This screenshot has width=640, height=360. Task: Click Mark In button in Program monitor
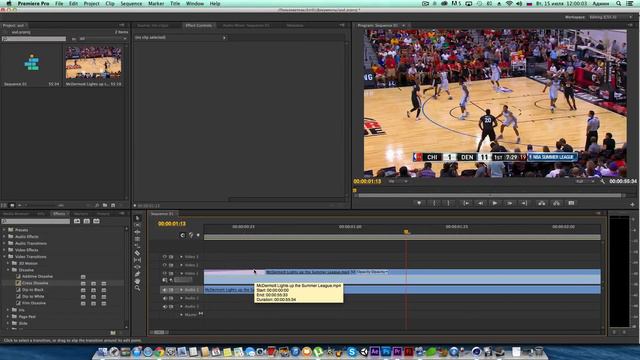click(x=434, y=203)
